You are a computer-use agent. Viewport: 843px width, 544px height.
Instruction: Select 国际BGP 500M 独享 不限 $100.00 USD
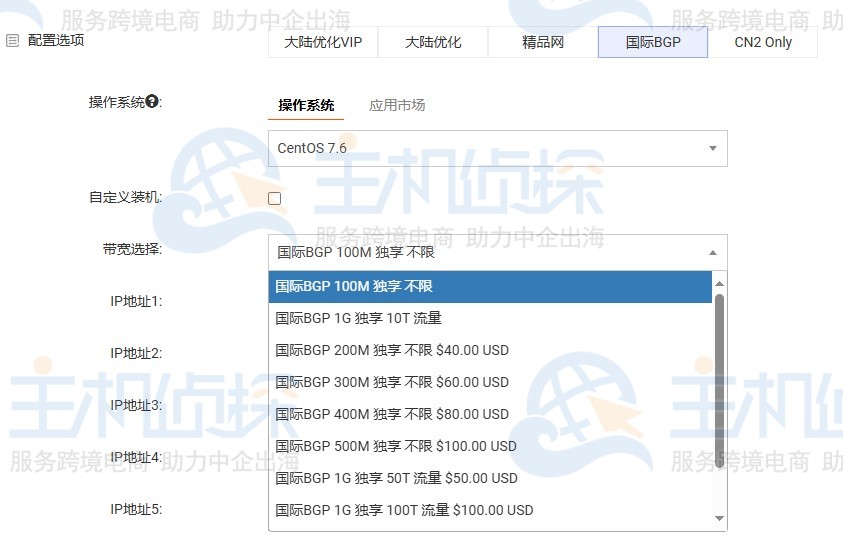coord(490,446)
